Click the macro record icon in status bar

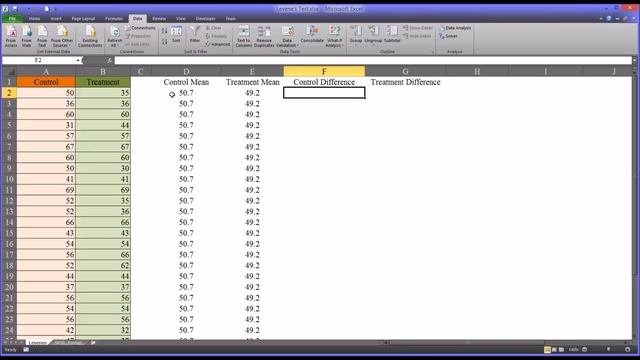[26, 350]
